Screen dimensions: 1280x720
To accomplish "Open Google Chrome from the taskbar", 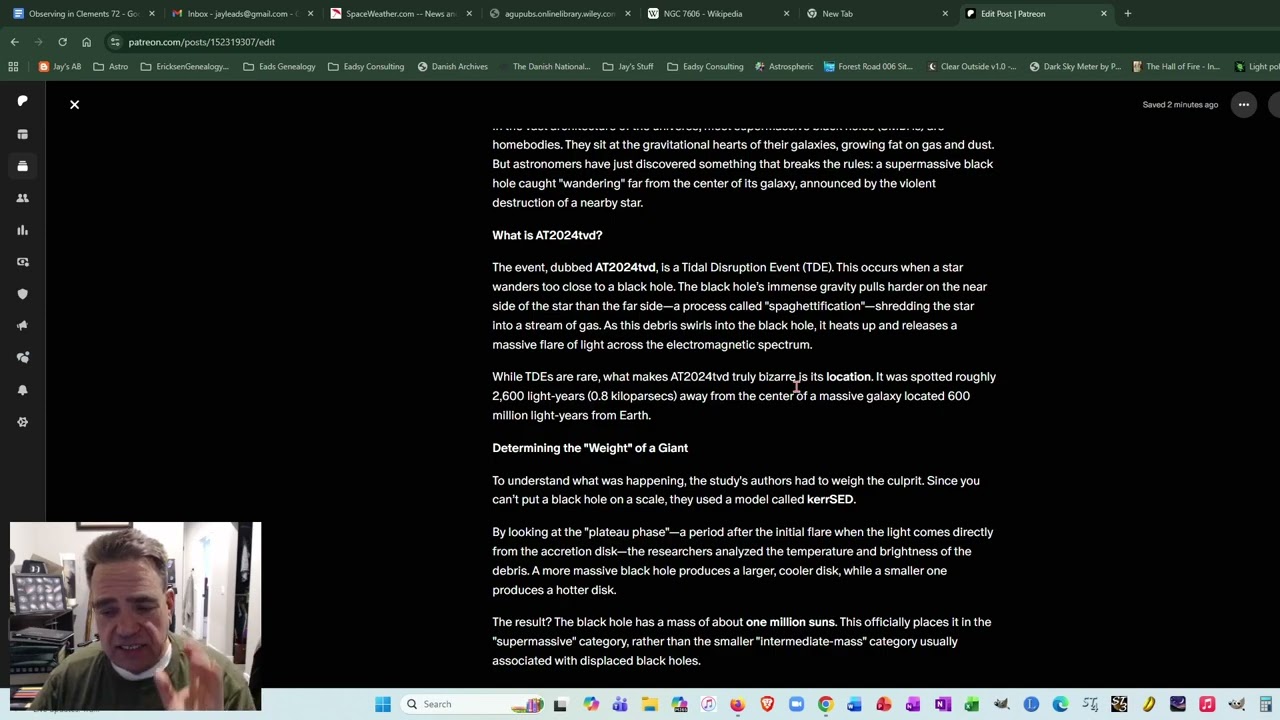I will 825,704.
